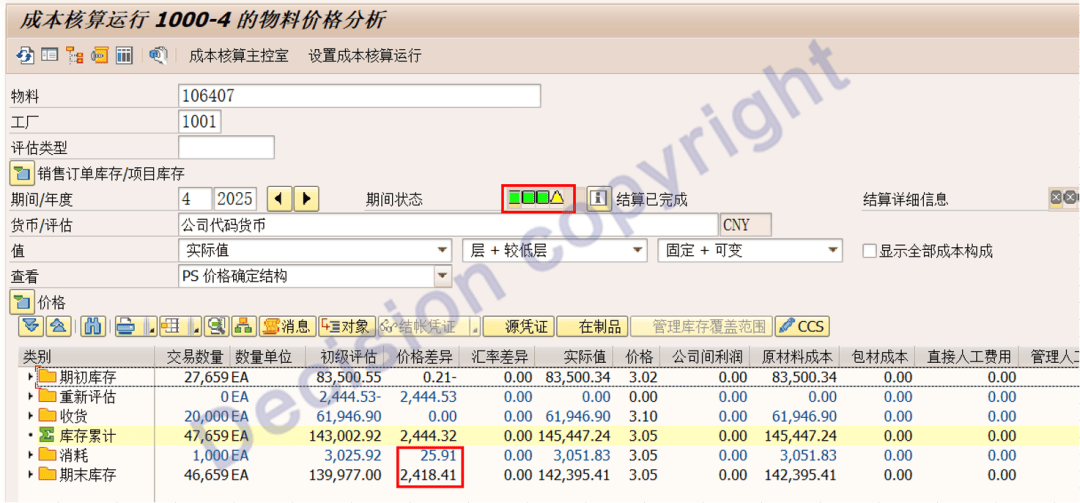The height and width of the screenshot is (503, 1080).
Task: Open the 实际值 value dropdown
Action: point(442,251)
